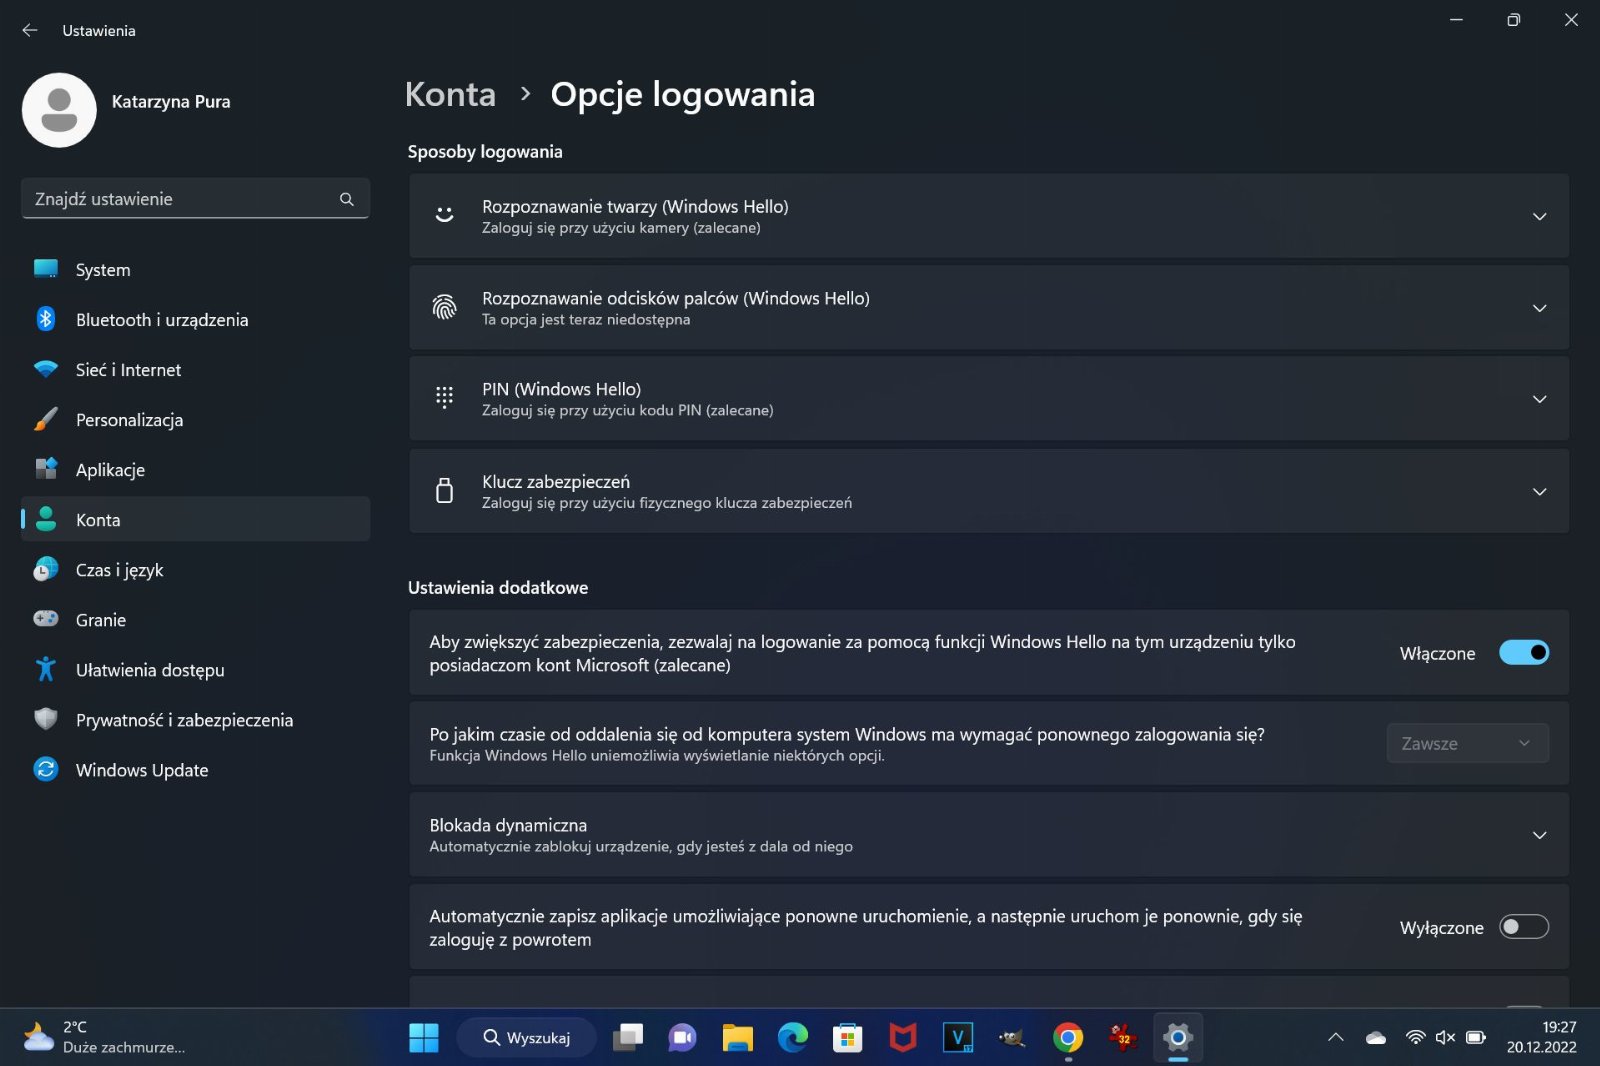
Task: Open Bluetooth i urządzenia settings
Action: [161, 320]
